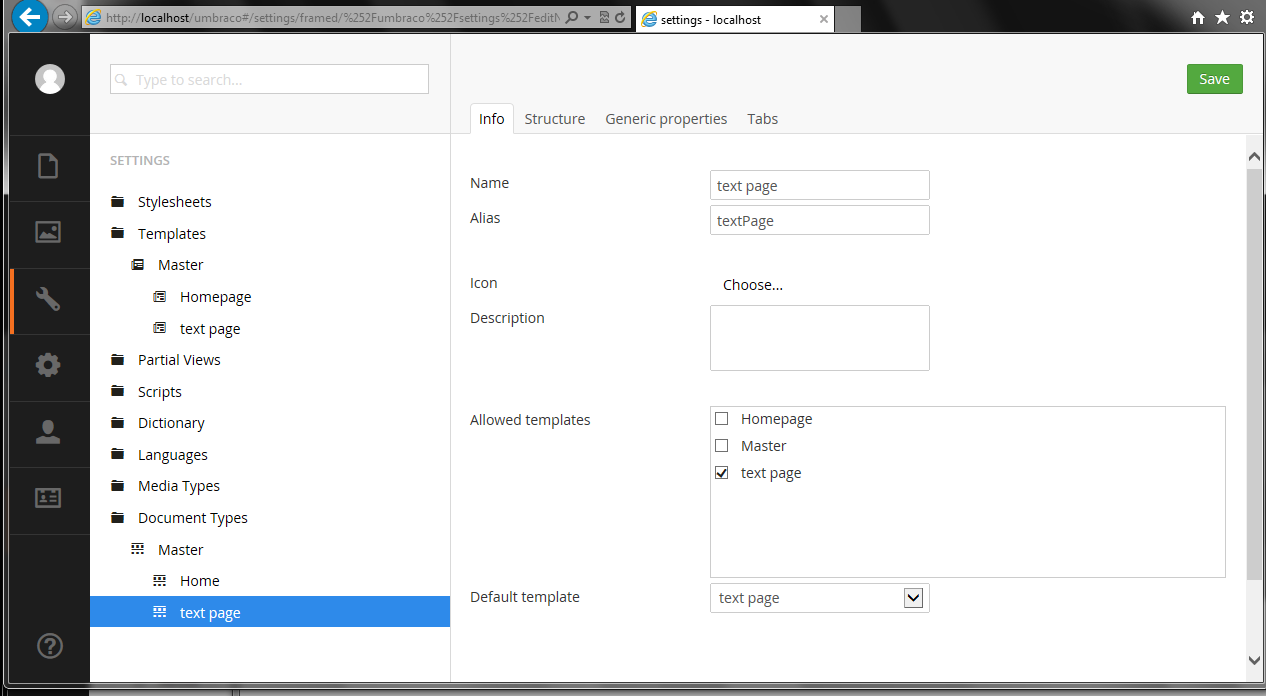
Task: Close the settings - localhost tab
Action: (x=823, y=19)
